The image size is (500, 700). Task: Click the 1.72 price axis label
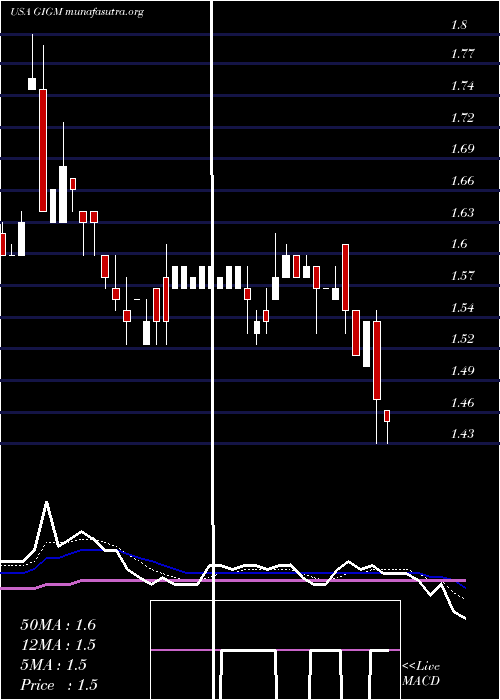(x=462, y=118)
